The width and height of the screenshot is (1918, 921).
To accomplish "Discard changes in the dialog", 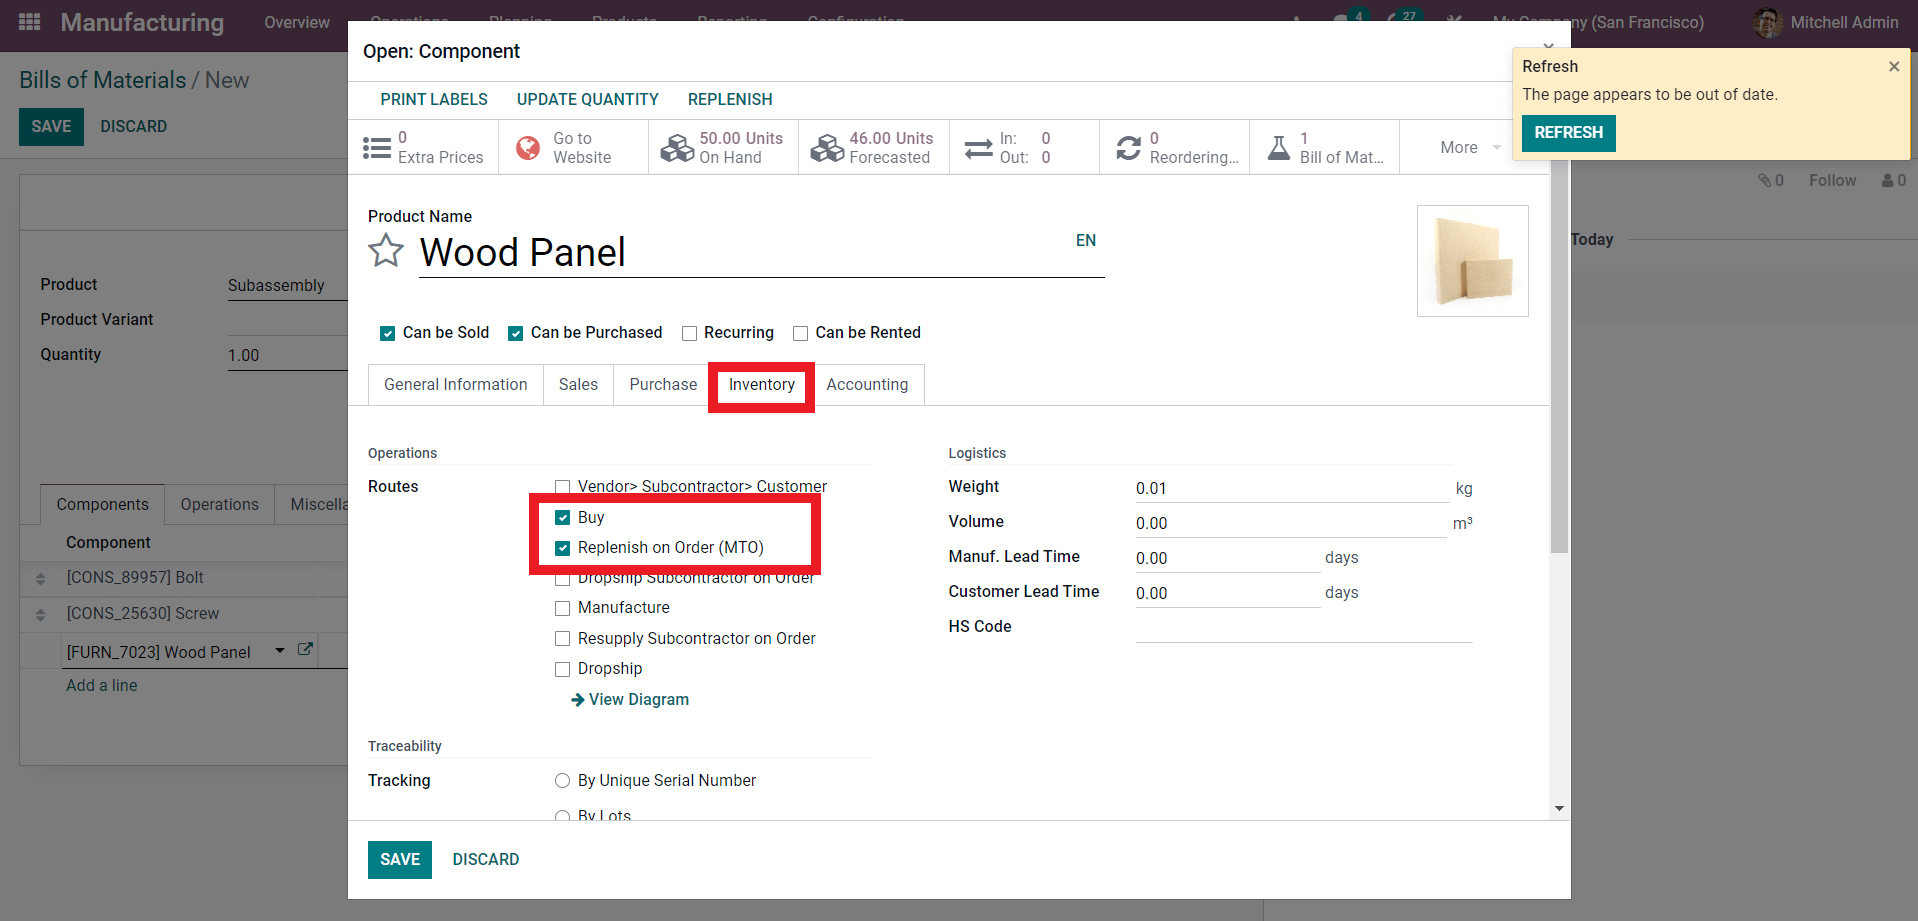I will [486, 860].
